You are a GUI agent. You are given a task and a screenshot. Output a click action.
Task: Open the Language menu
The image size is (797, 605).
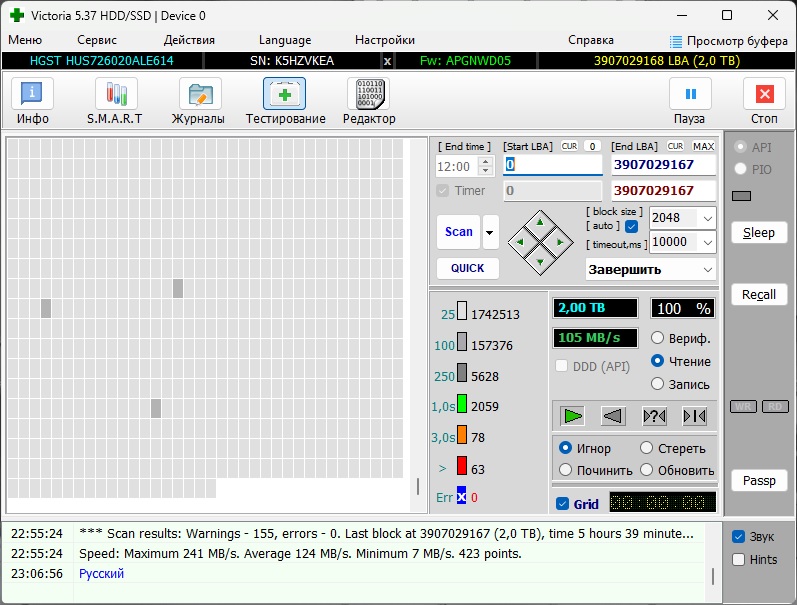[x=285, y=40]
